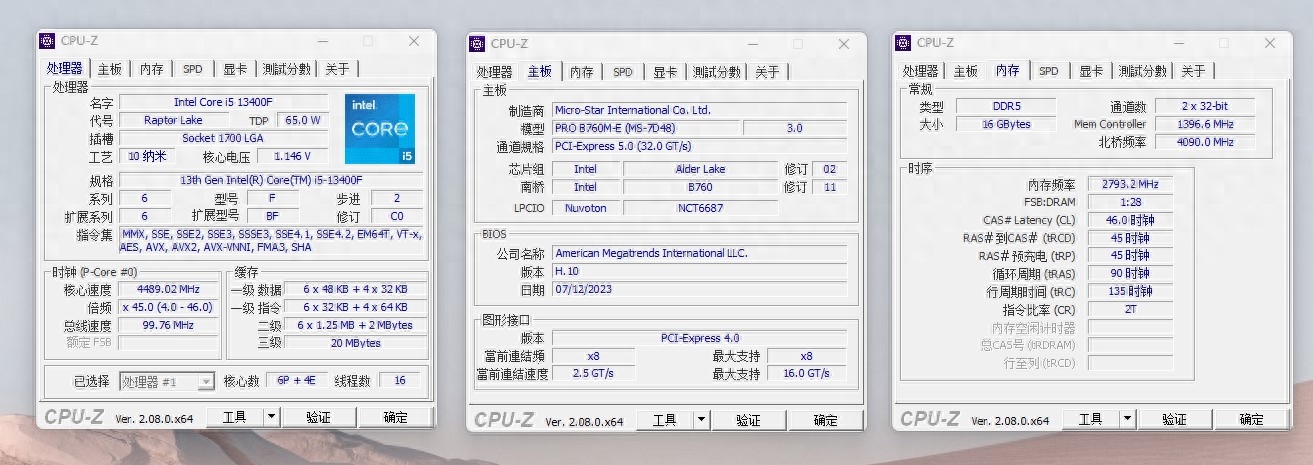1313x465 pixels.
Task: Switch to 内存 tab in middle CPU-Z window
Action: pyautogui.click(x=581, y=72)
